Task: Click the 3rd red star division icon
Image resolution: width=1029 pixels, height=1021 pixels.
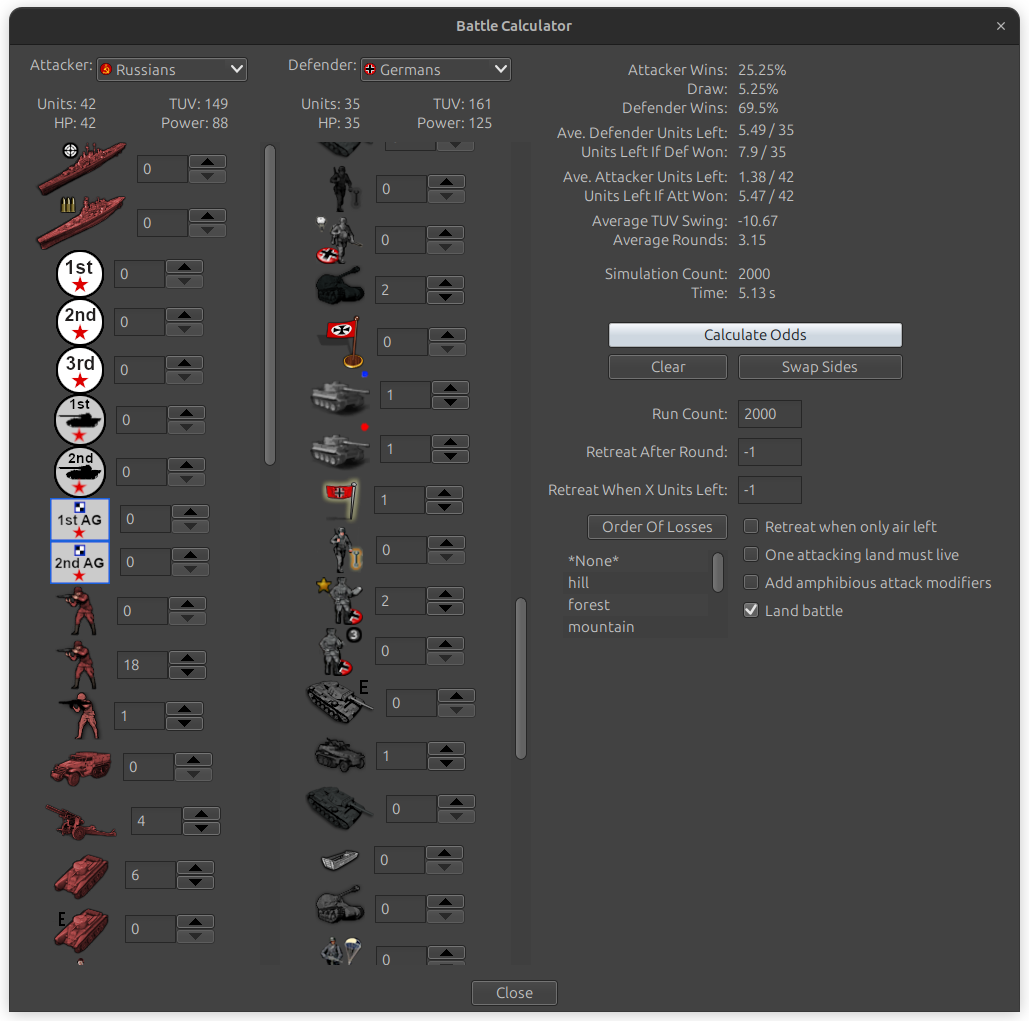Action: 80,369
